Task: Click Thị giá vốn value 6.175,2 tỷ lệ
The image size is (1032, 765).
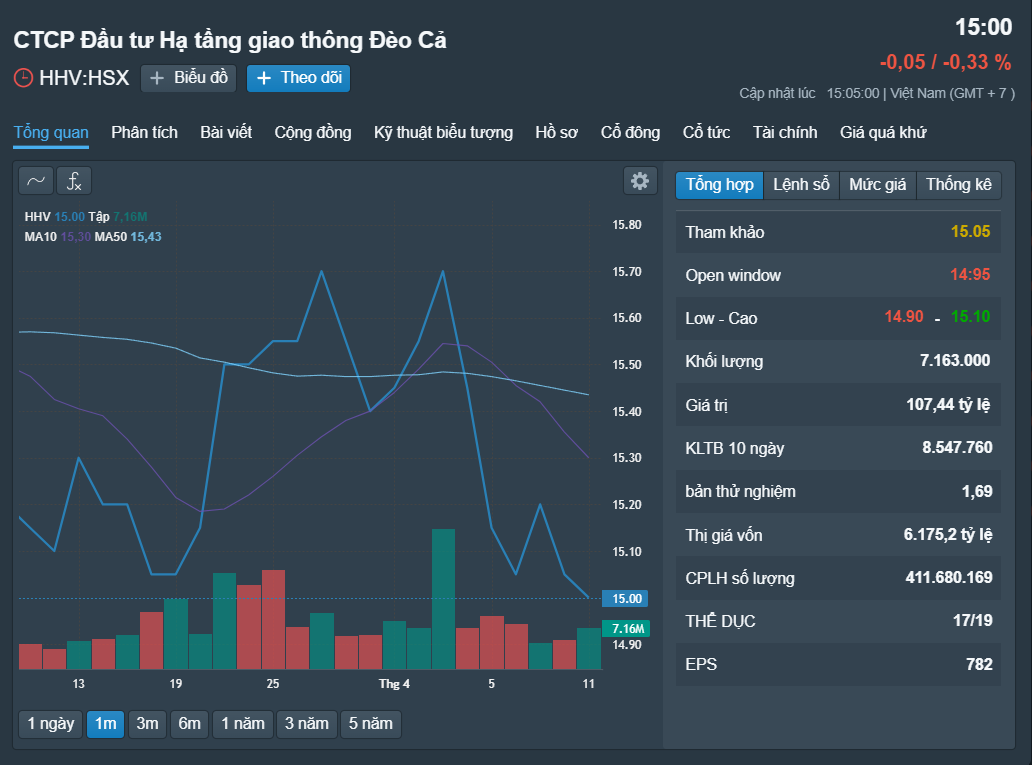Action: 948,535
